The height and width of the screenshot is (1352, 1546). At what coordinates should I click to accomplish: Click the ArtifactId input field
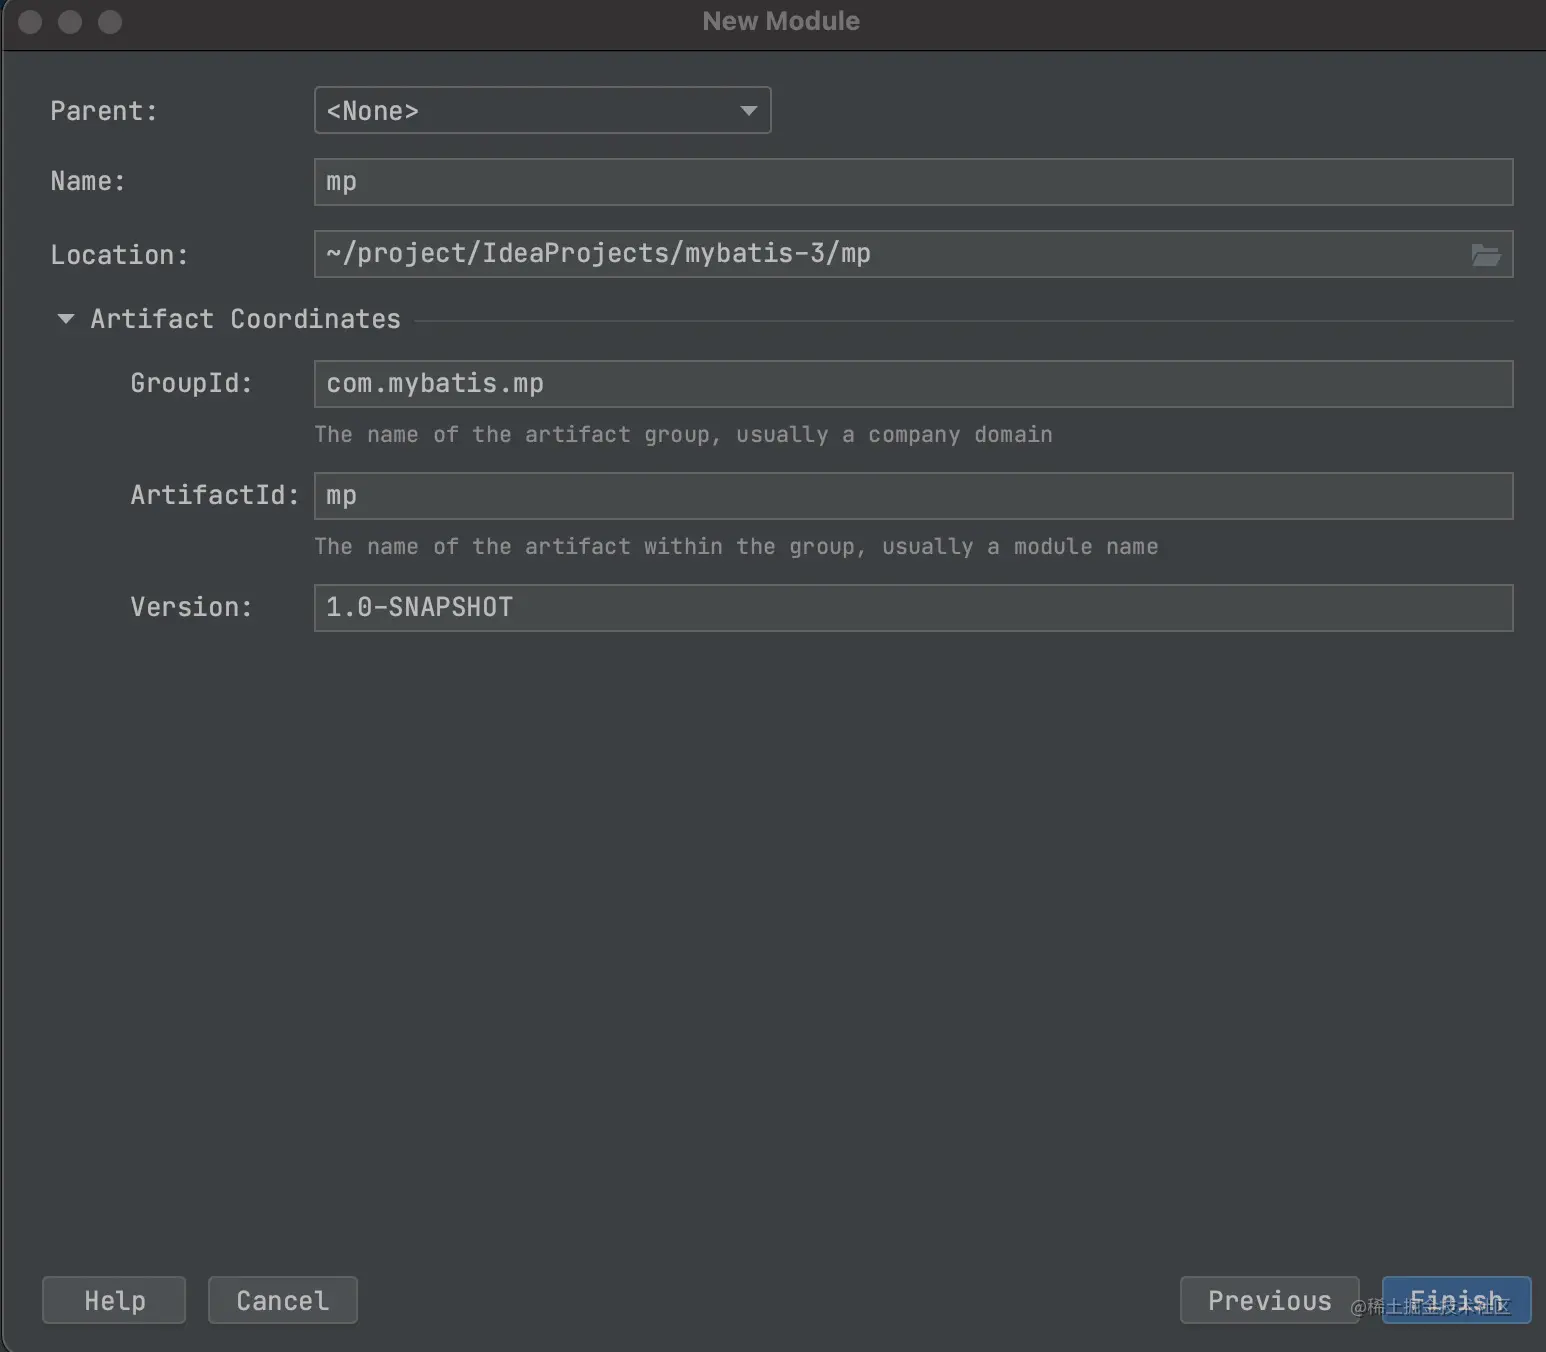coord(913,496)
